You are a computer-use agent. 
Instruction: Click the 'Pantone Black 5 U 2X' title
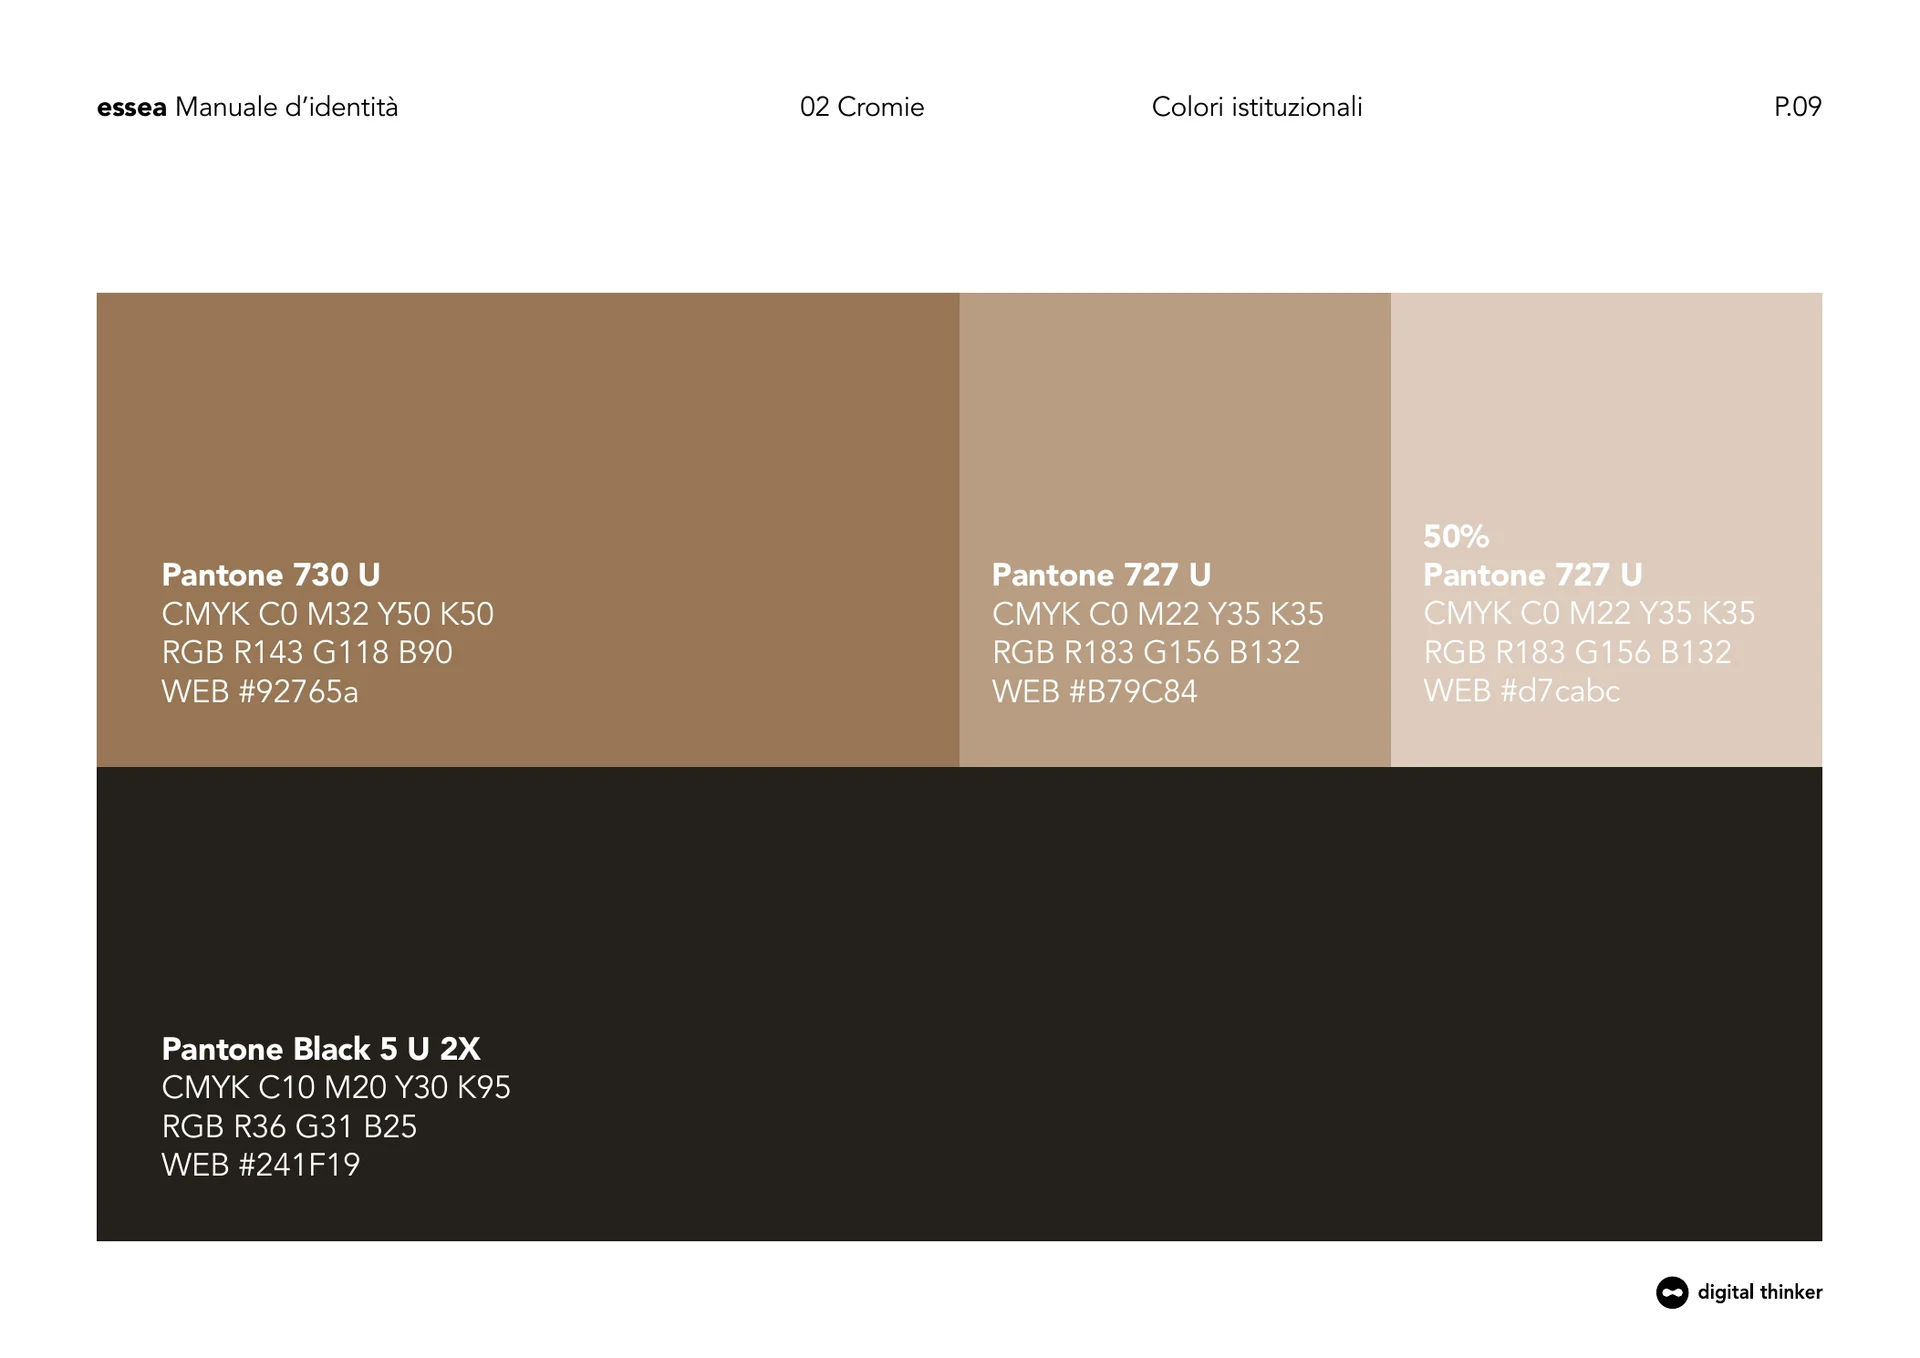coord(321,1049)
